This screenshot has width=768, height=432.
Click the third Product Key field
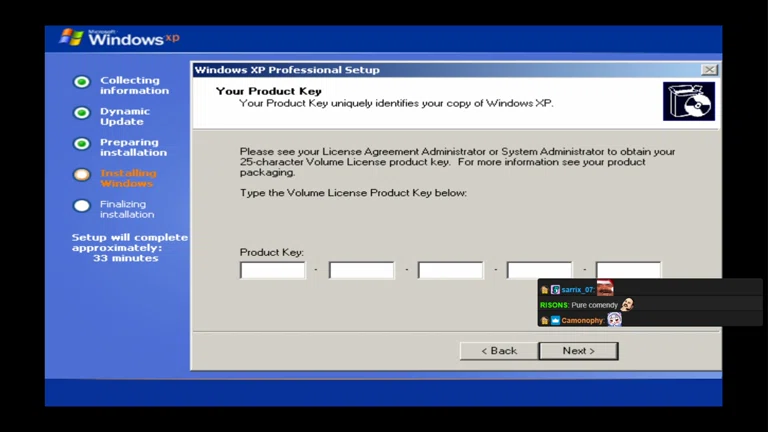(451, 270)
